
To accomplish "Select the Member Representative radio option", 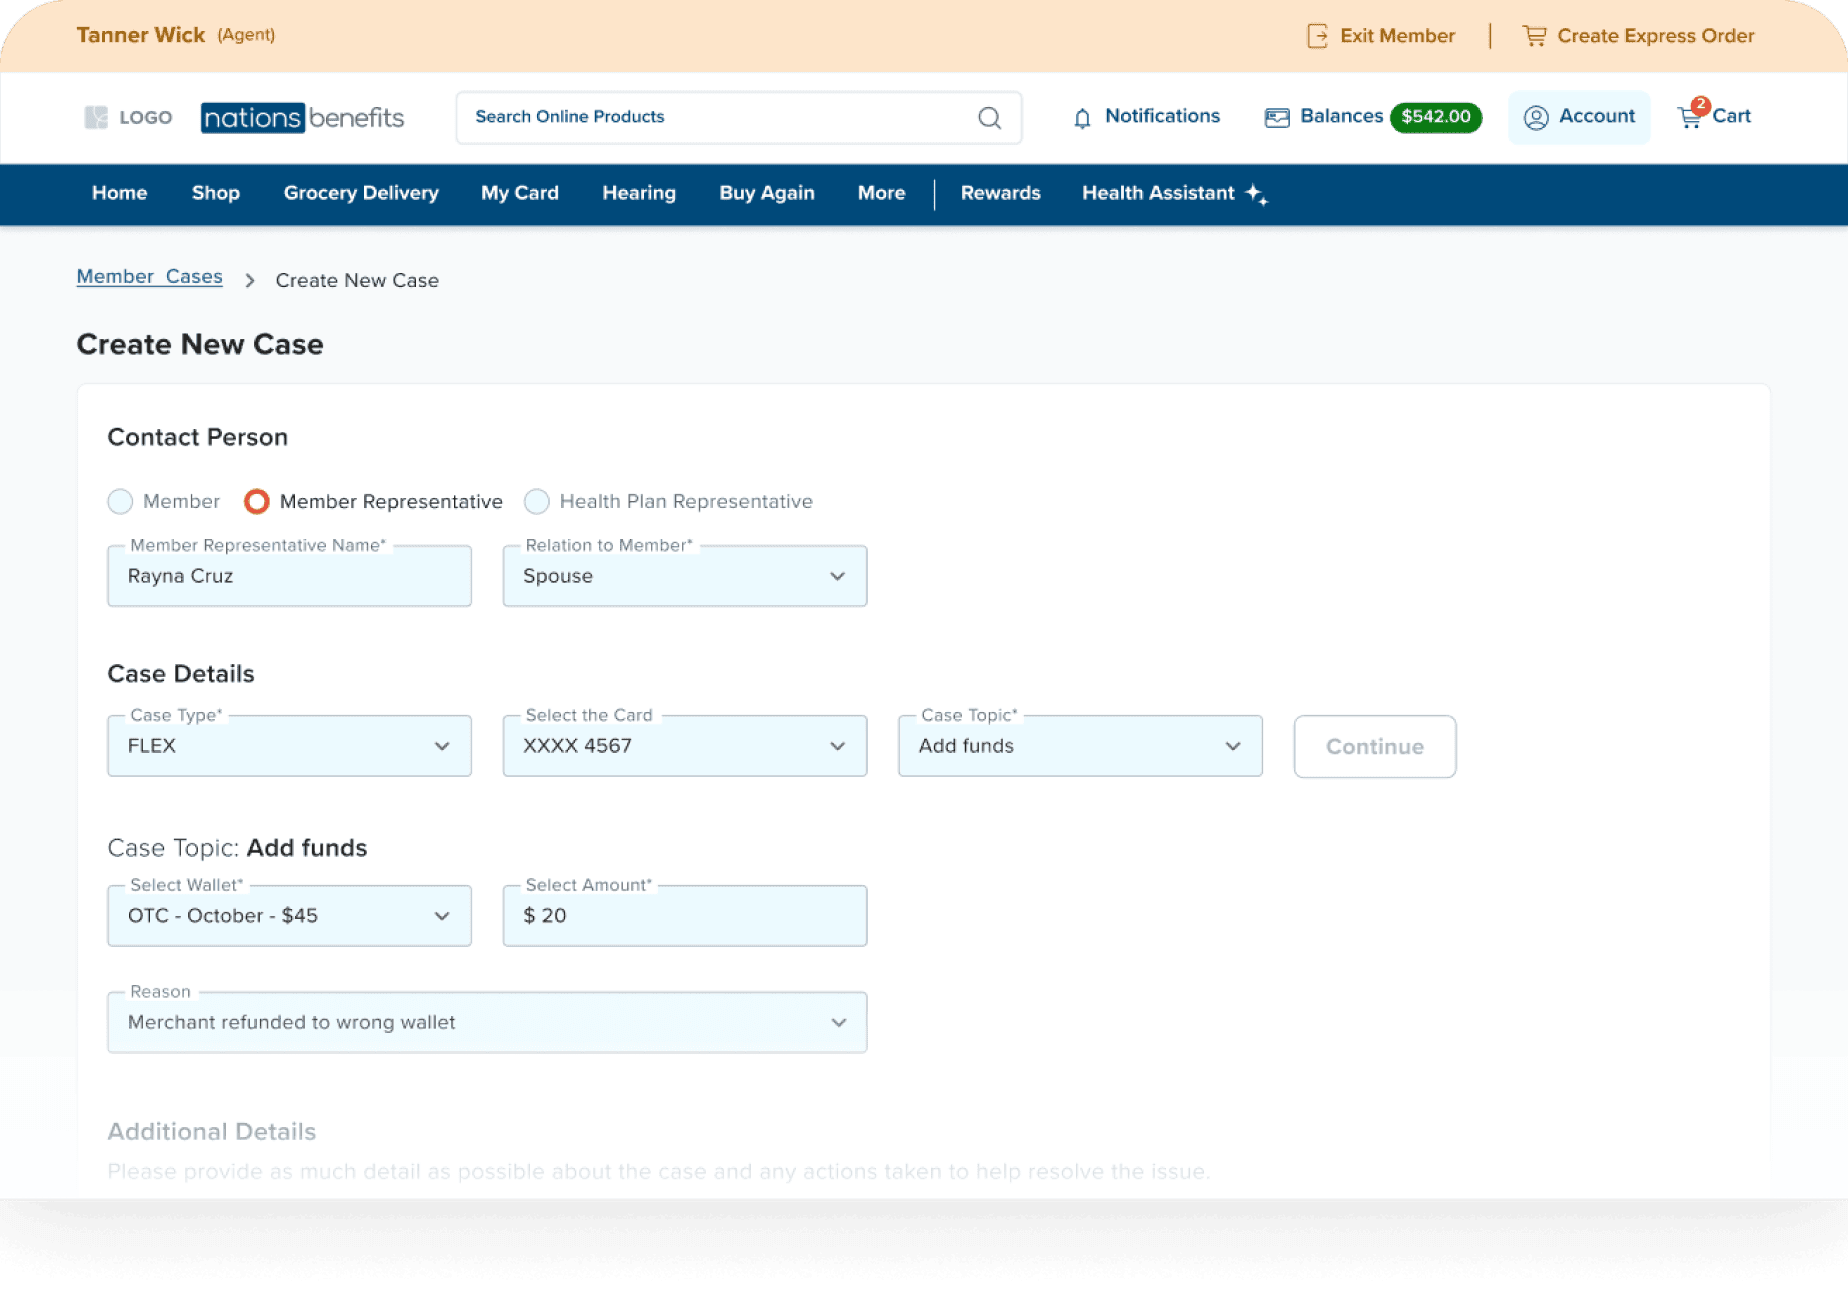I will [x=257, y=501].
